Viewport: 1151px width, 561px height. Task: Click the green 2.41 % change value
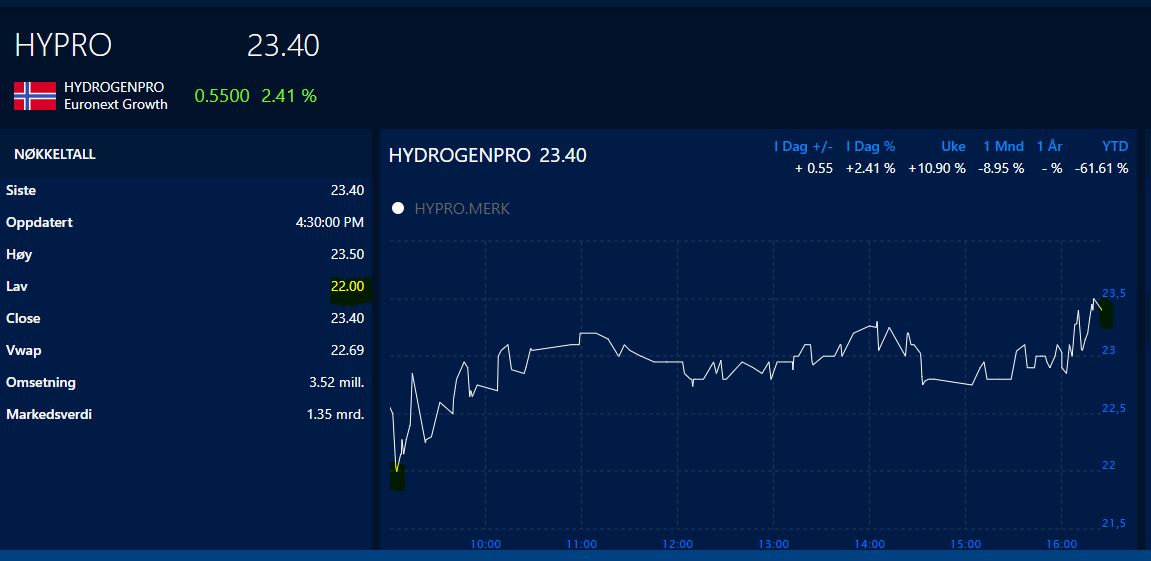[289, 95]
